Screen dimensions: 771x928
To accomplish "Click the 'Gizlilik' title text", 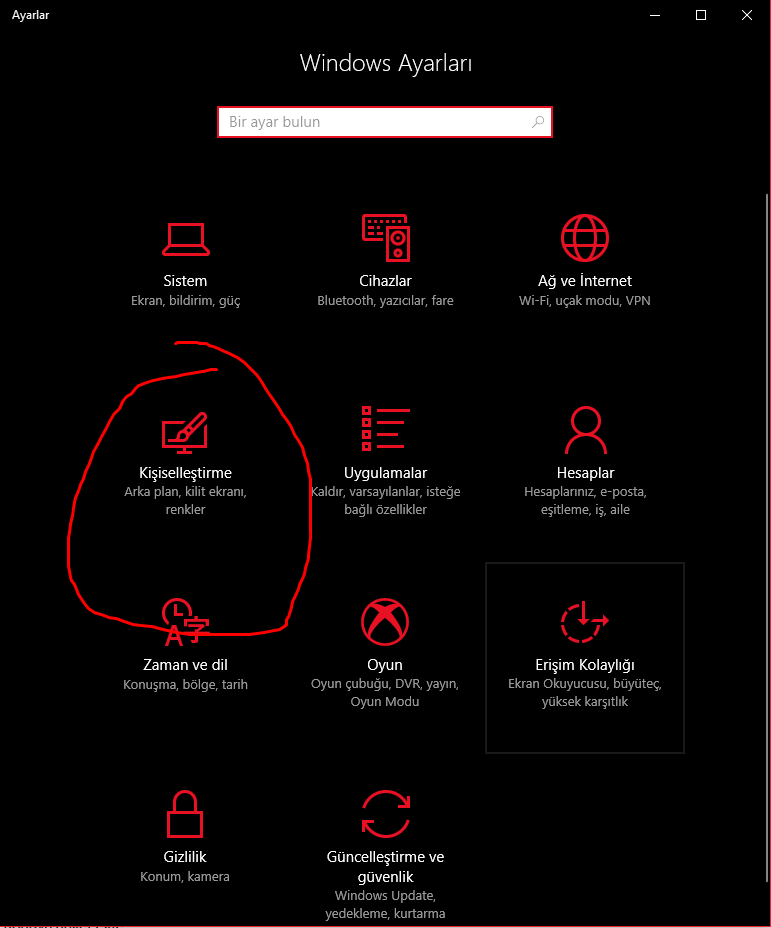I will tap(185, 856).
